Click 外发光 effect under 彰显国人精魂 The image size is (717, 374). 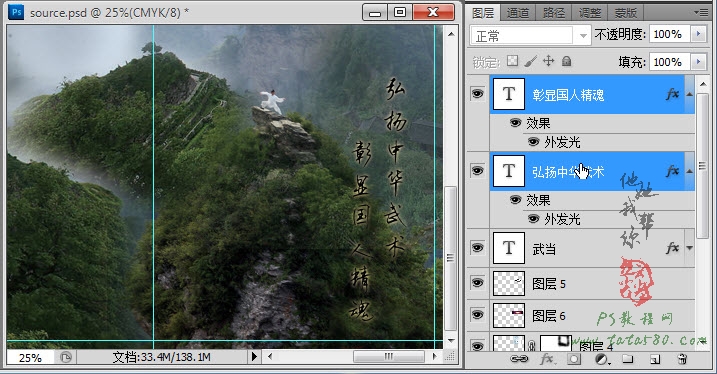562,142
